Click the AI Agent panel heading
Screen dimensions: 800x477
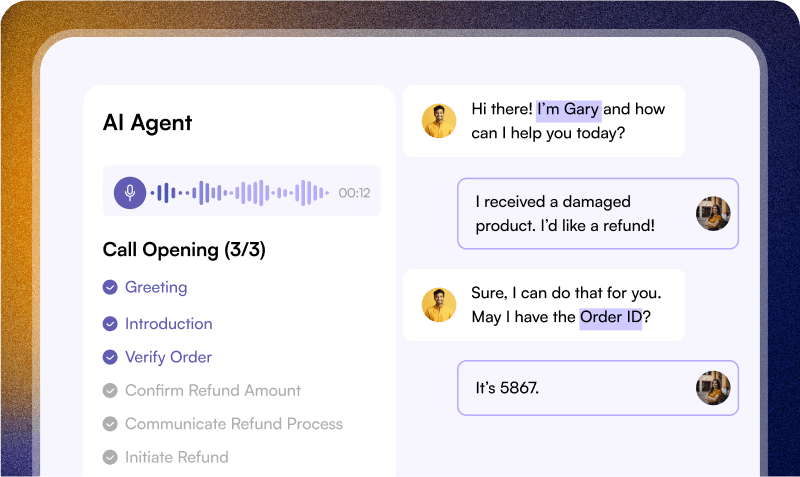point(147,122)
